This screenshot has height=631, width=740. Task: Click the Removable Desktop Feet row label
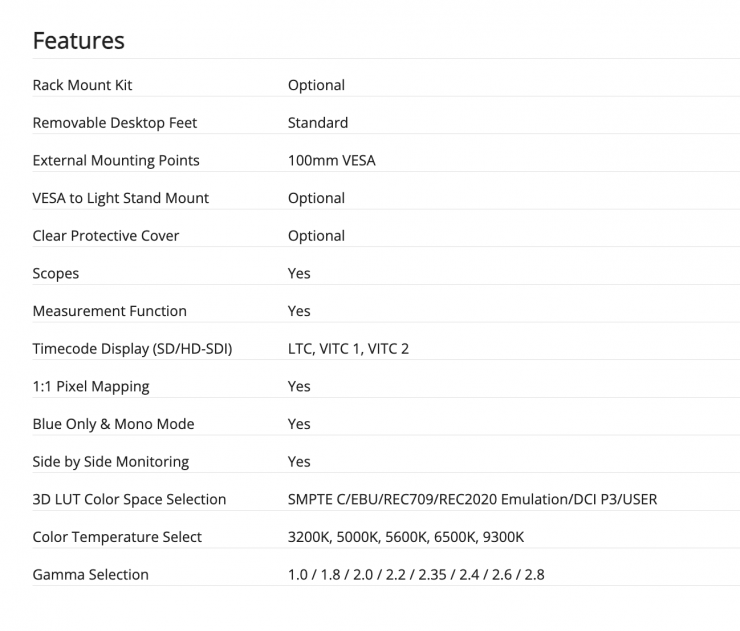point(115,123)
